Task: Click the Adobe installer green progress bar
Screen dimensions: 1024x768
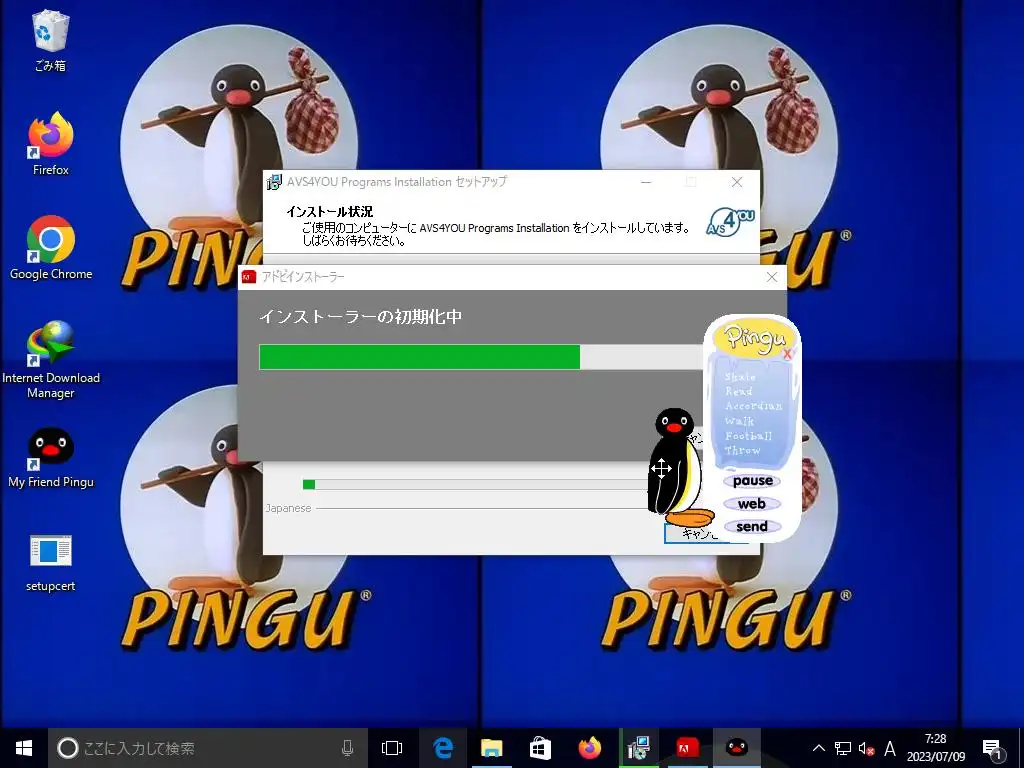Action: pos(419,357)
